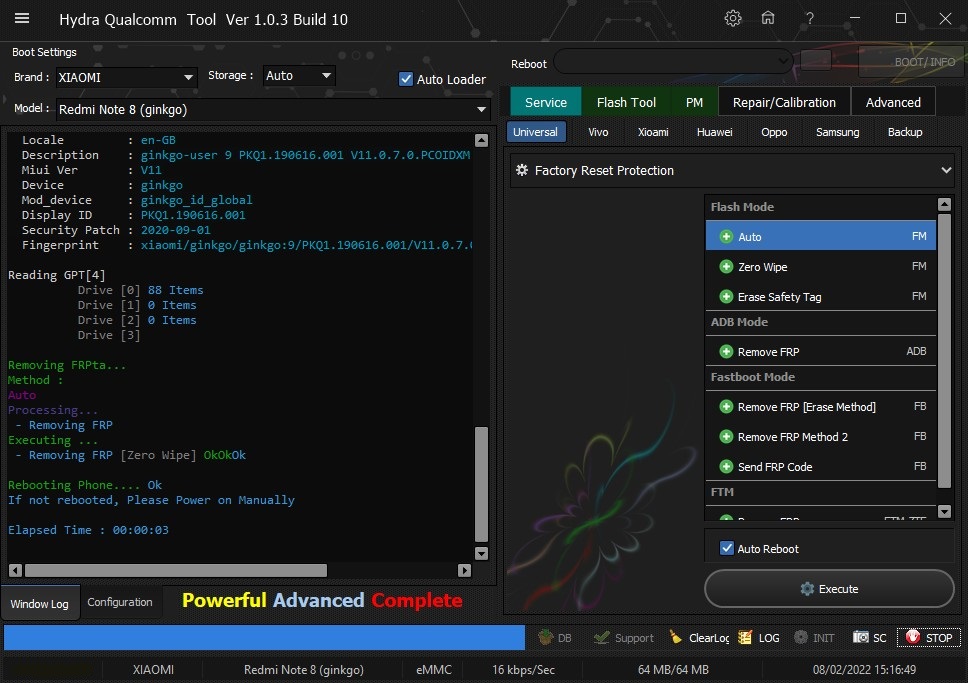Click the home icon in title bar

(x=767, y=19)
